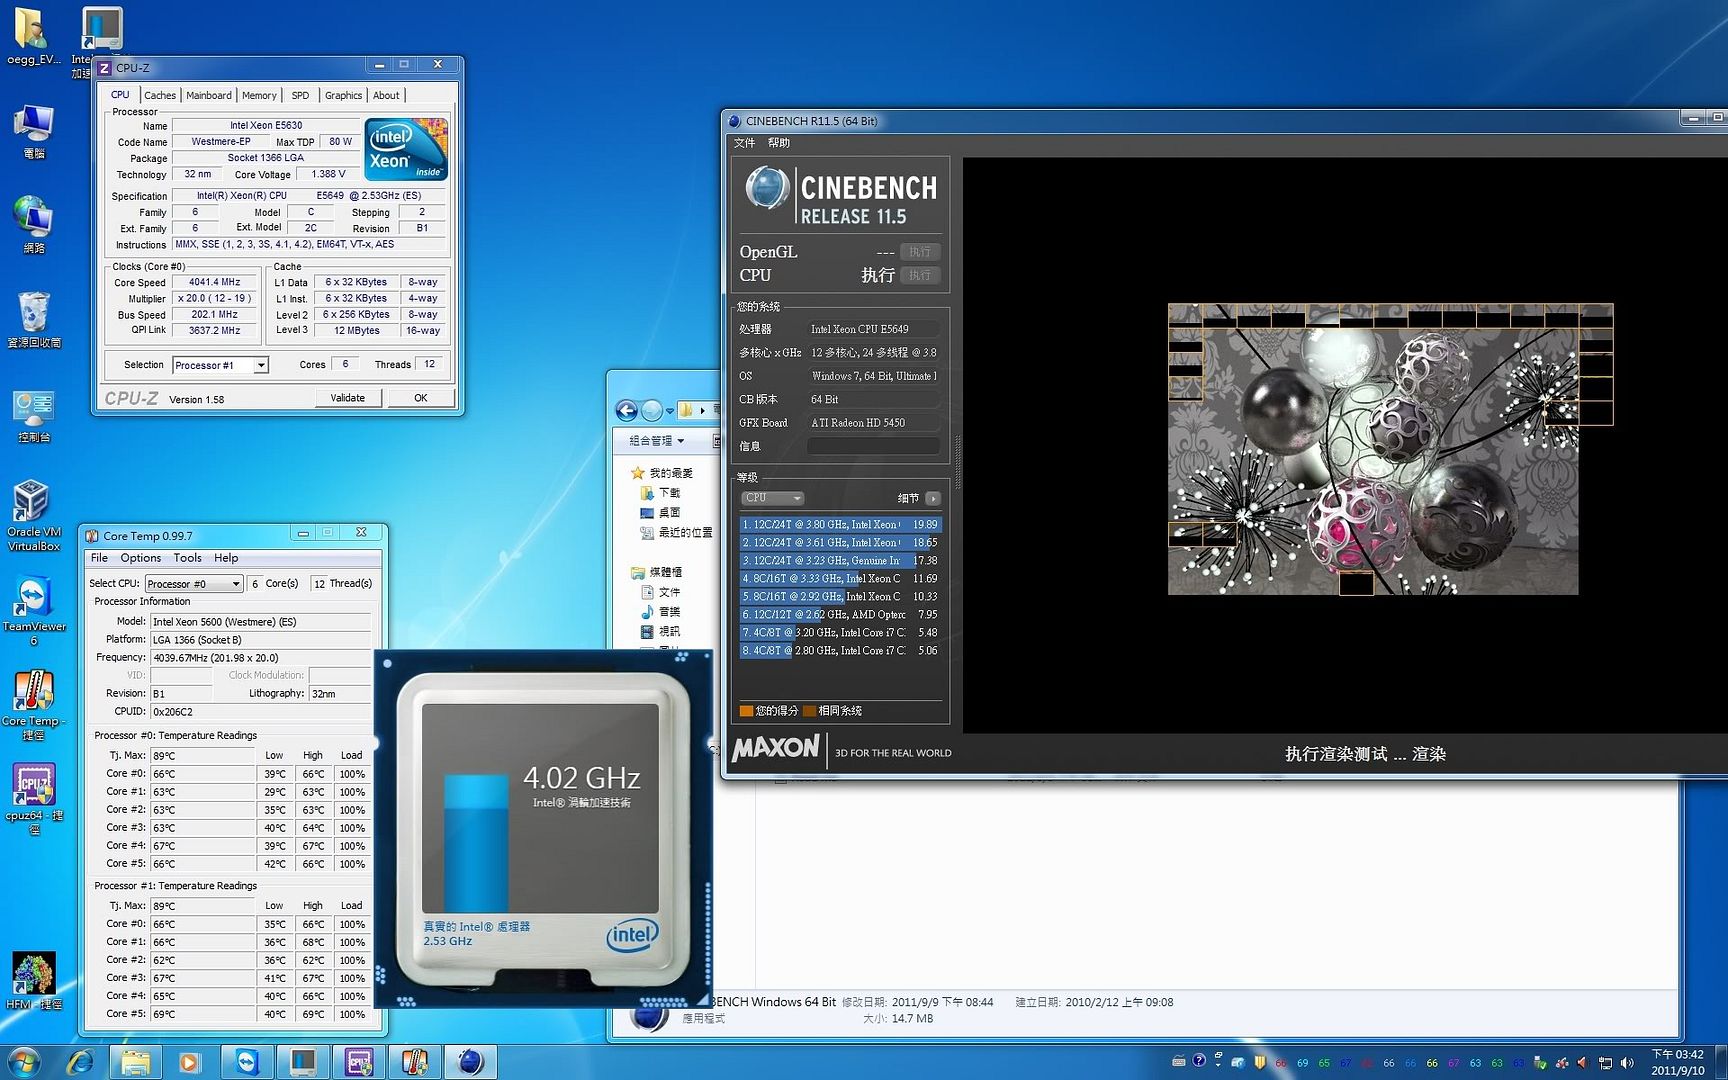
Task: Switch to CPU-Z SPD tab
Action: [300, 96]
